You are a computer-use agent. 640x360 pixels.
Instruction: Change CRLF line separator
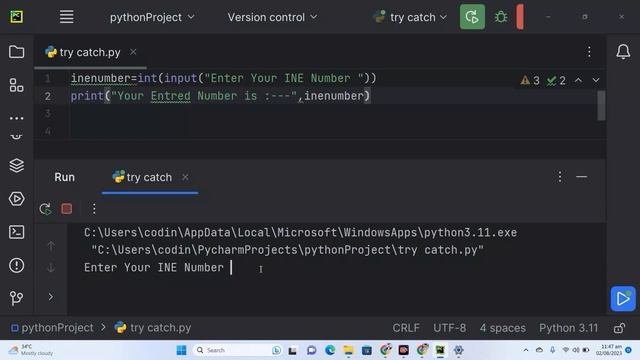(x=406, y=328)
